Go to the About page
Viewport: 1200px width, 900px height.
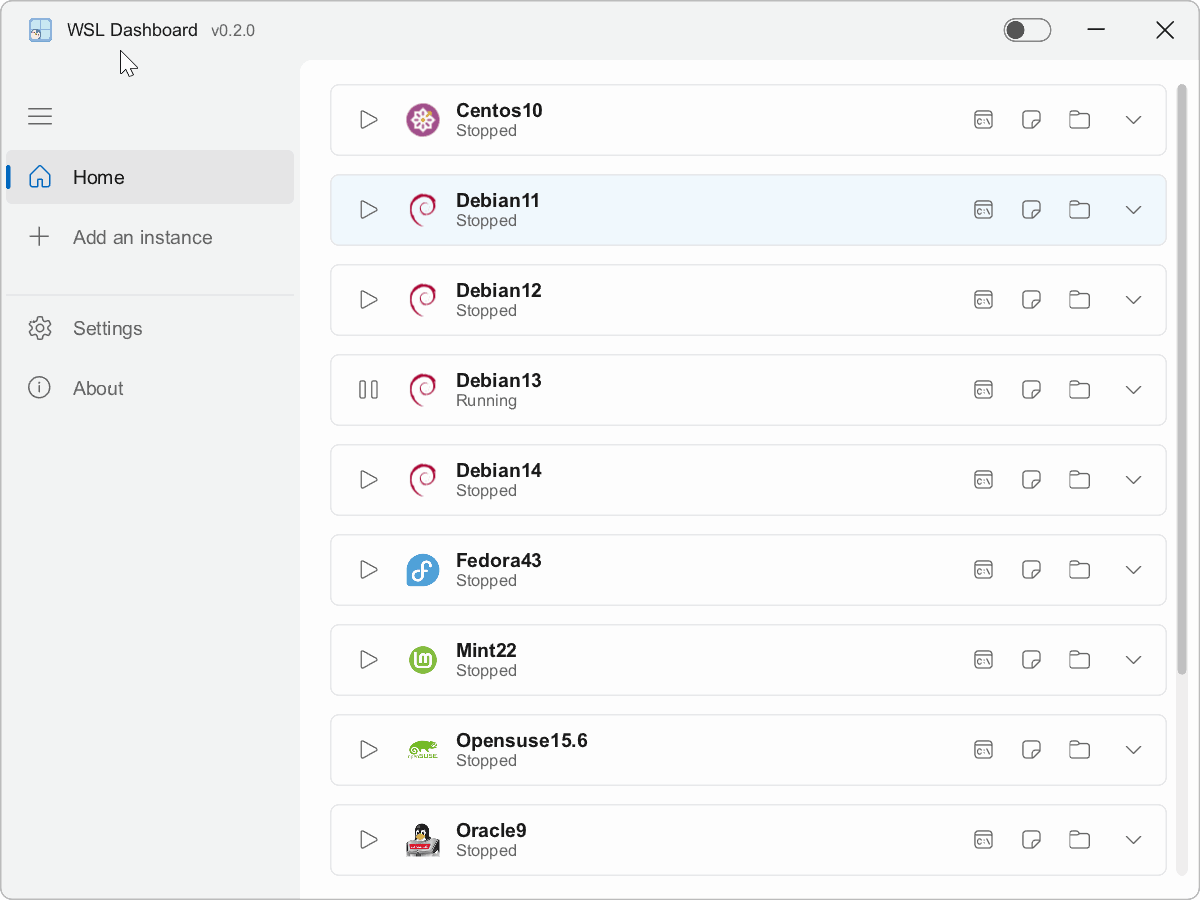(98, 388)
